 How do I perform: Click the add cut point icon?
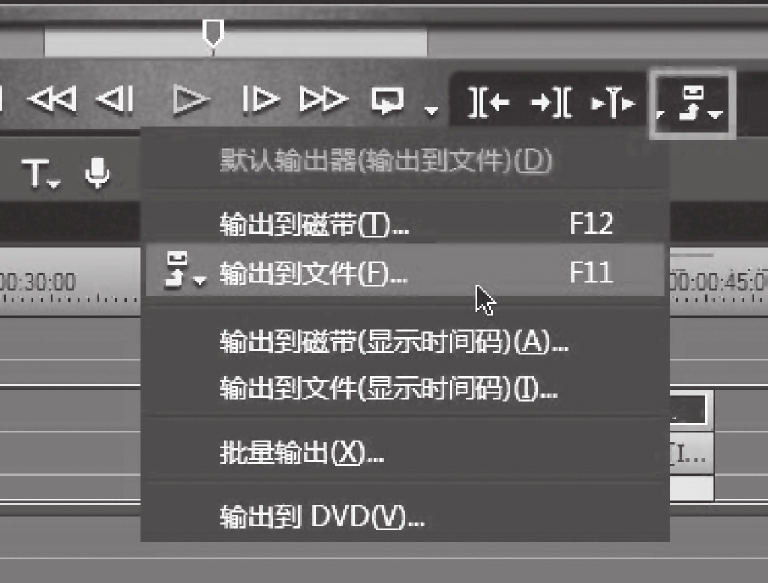613,102
